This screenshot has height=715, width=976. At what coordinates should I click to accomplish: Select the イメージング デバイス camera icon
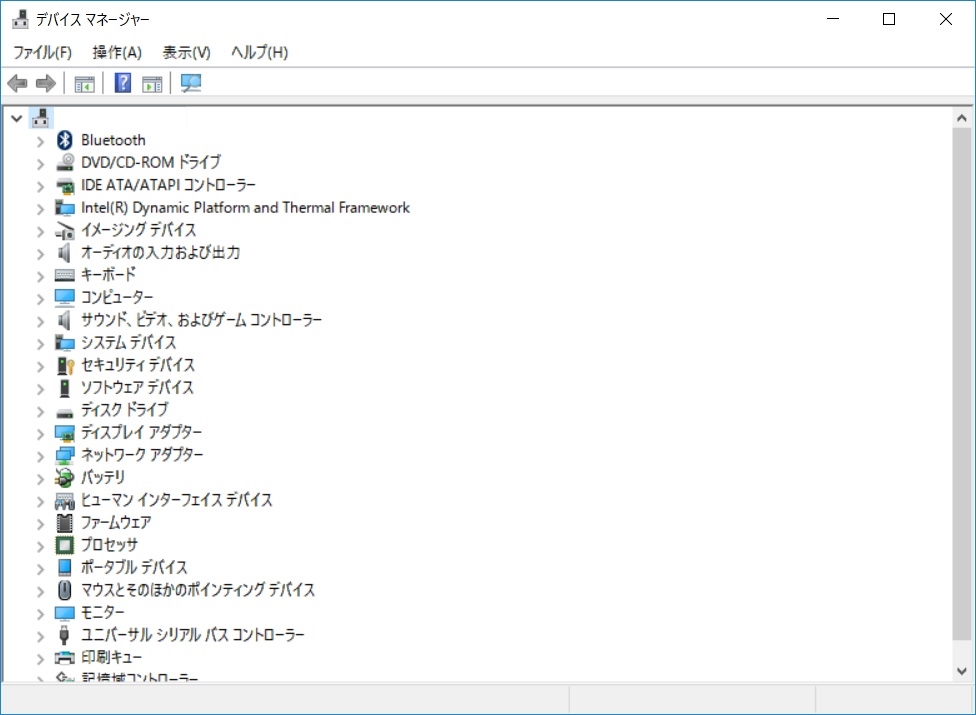65,230
